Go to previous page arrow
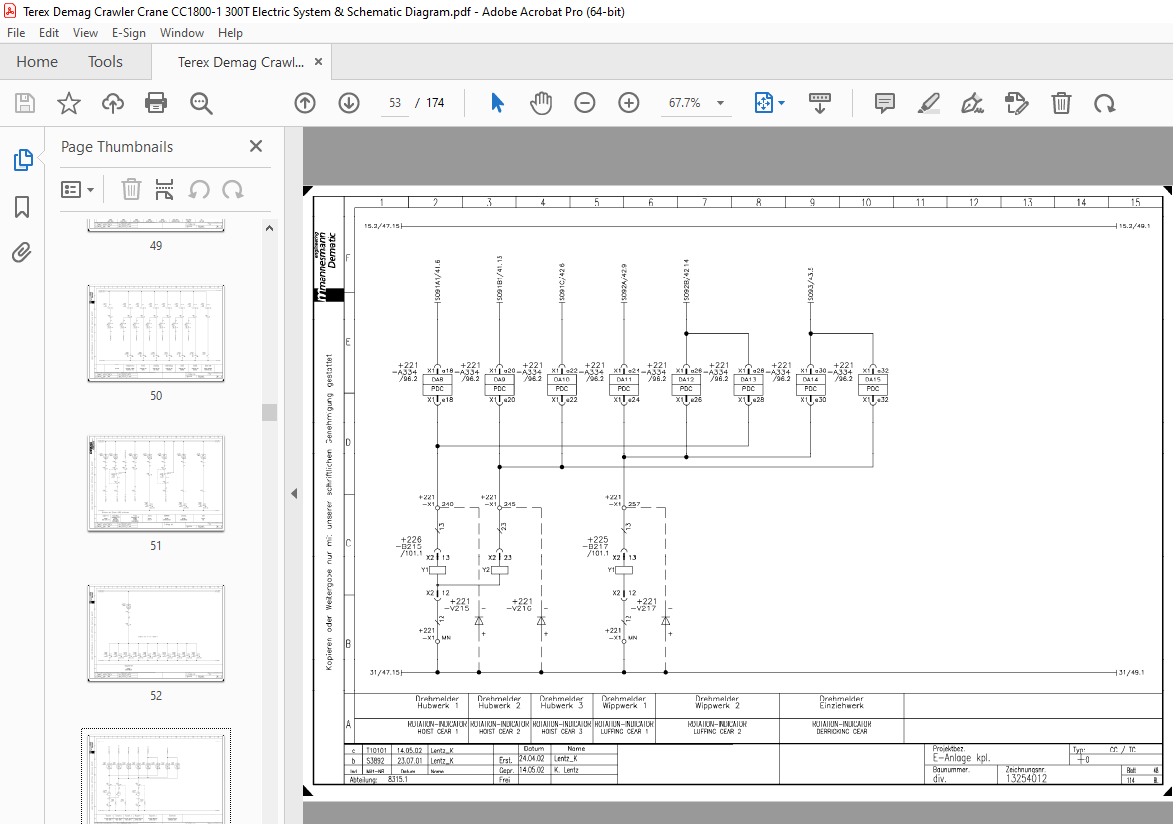The image size is (1173, 824). (x=305, y=103)
